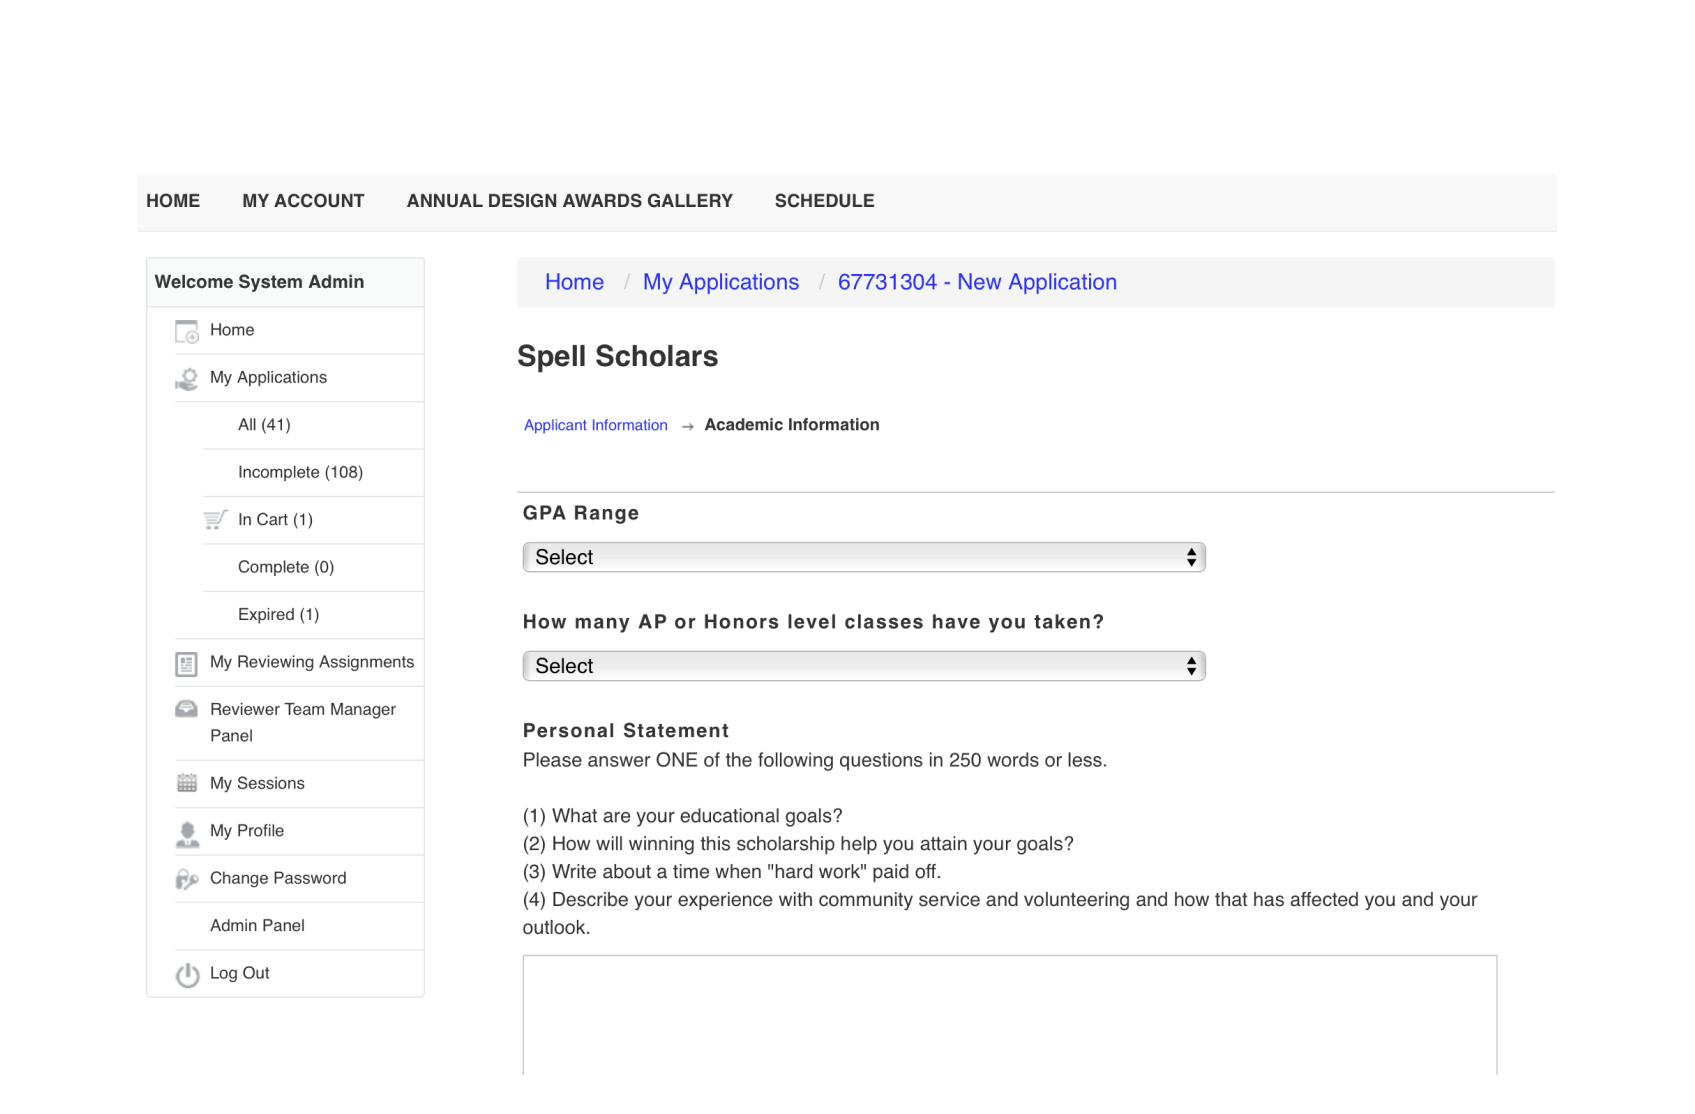Image resolution: width=1695 pixels, height=1114 pixels.
Task: Follow the My Applications breadcrumb link
Action: click(x=720, y=283)
